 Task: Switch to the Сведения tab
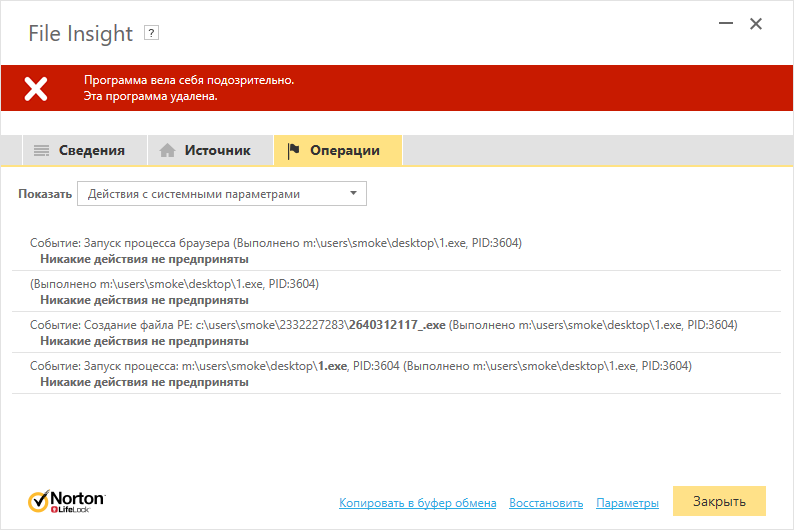coord(85,150)
